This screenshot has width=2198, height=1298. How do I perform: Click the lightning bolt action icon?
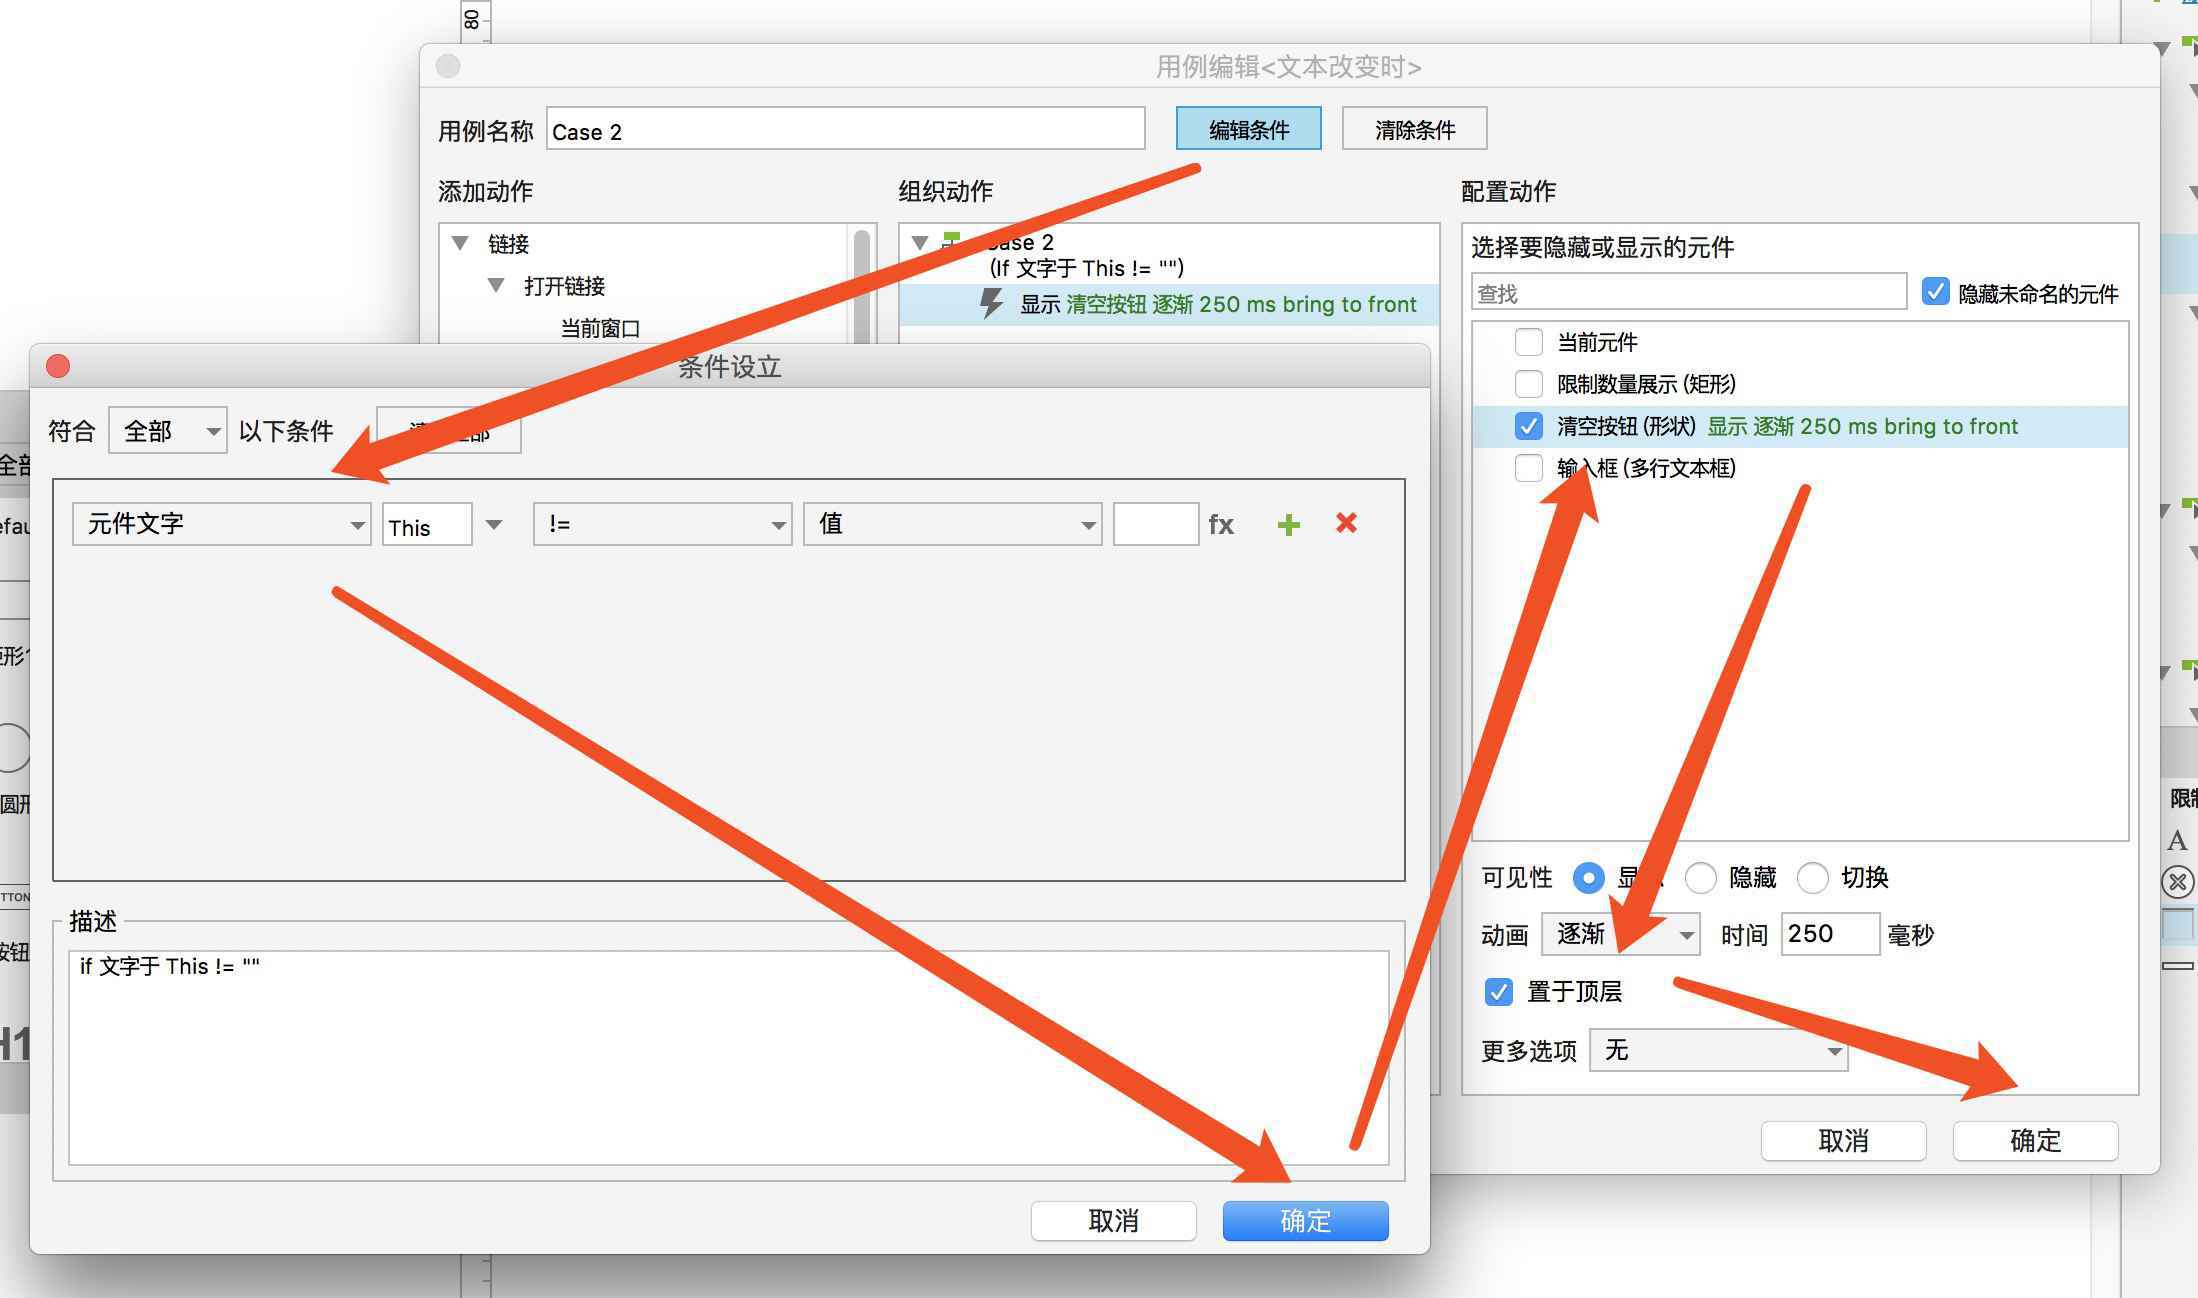point(991,304)
